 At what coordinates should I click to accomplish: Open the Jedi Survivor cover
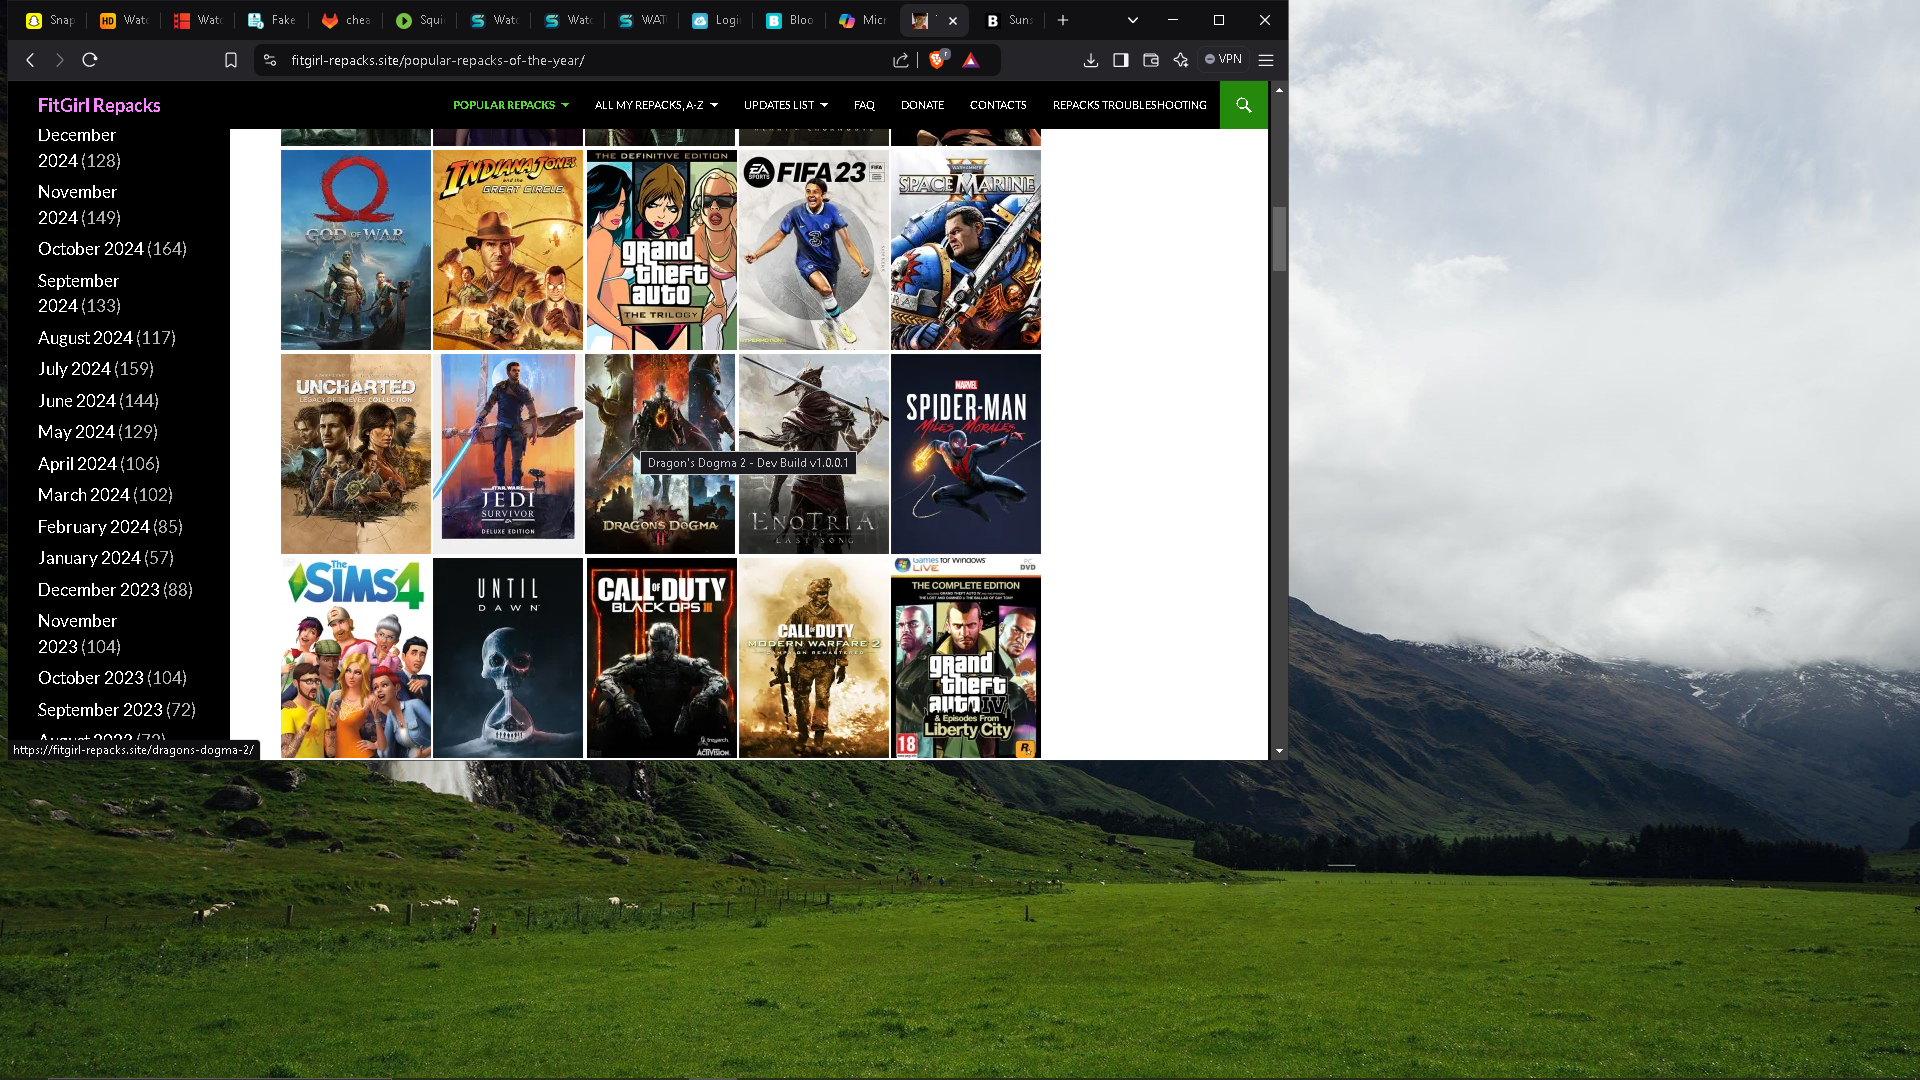(508, 454)
